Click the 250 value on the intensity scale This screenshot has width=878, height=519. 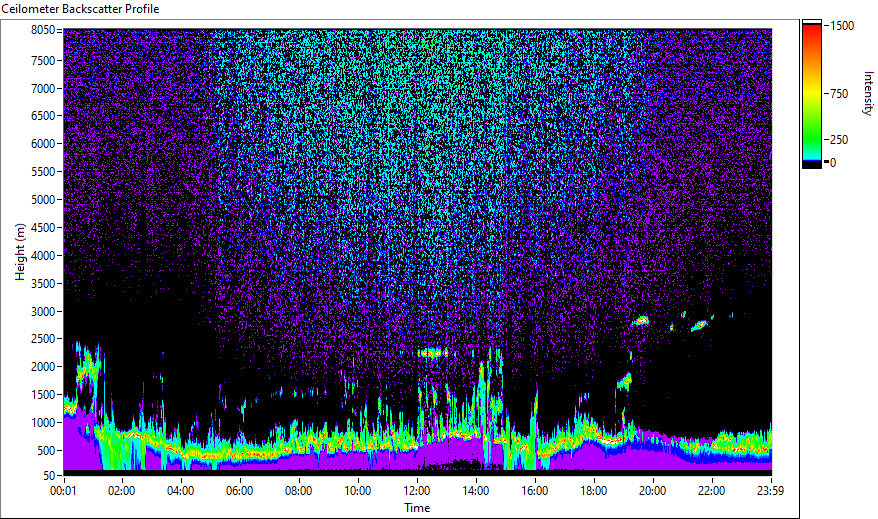tap(839, 139)
